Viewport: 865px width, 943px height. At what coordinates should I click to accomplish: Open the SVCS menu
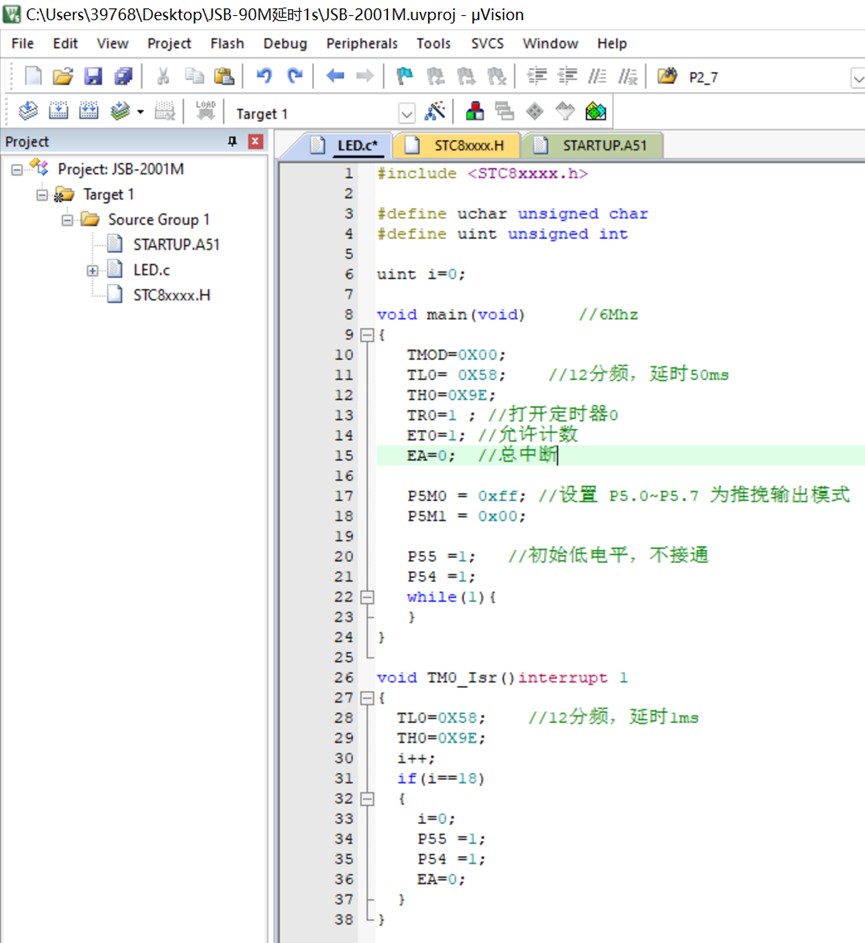(487, 43)
